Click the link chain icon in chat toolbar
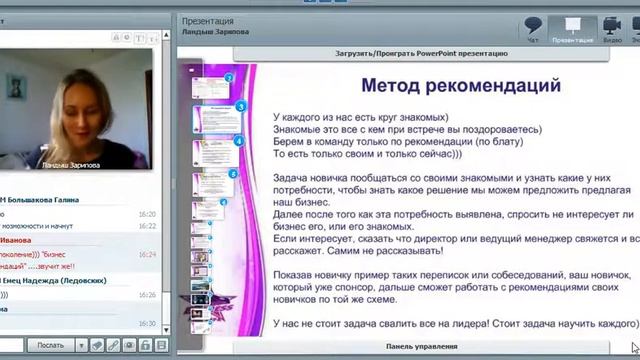Image resolution: width=640 pixels, height=360 pixels. [113, 345]
